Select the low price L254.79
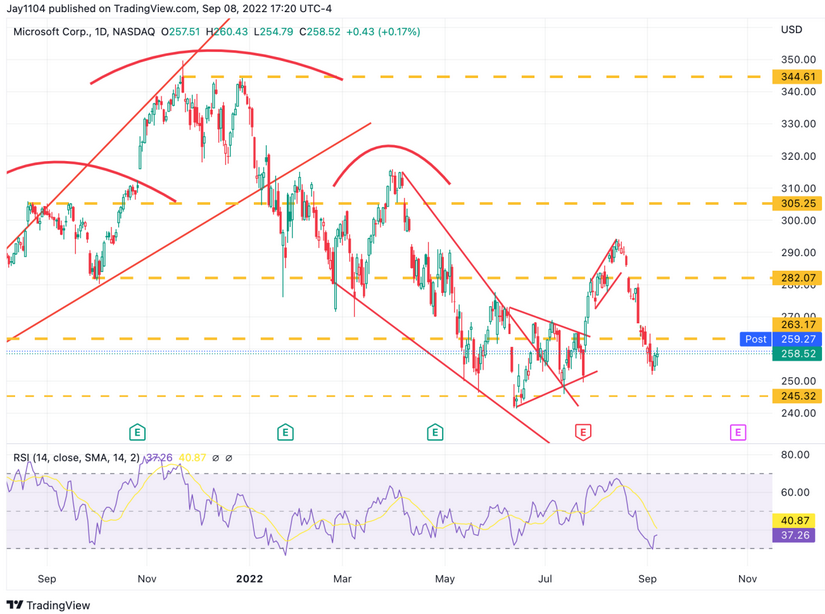 (x=274, y=32)
